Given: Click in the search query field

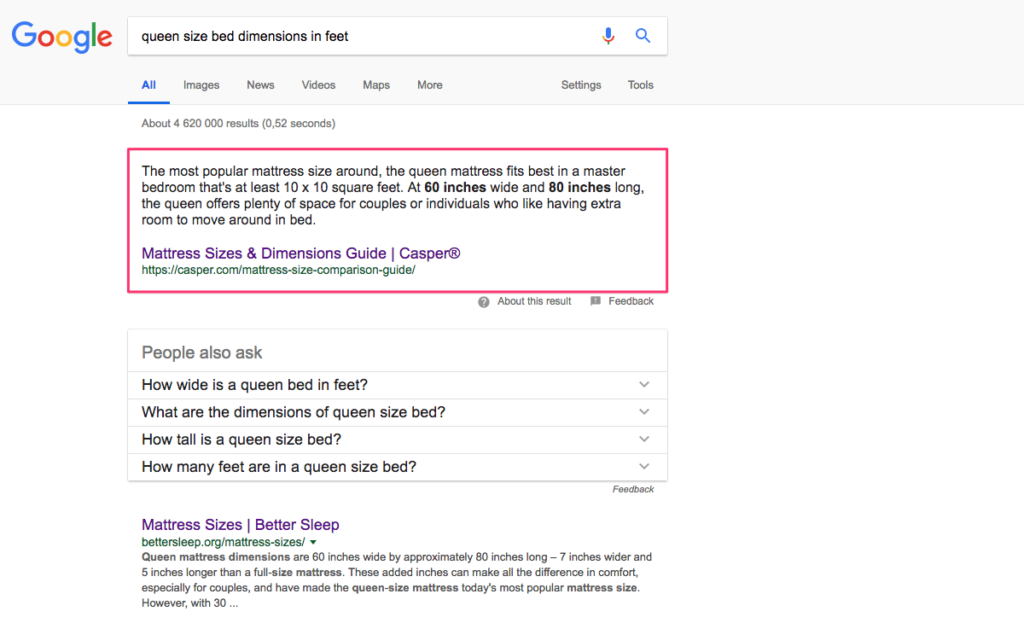Looking at the screenshot, I should (360, 36).
